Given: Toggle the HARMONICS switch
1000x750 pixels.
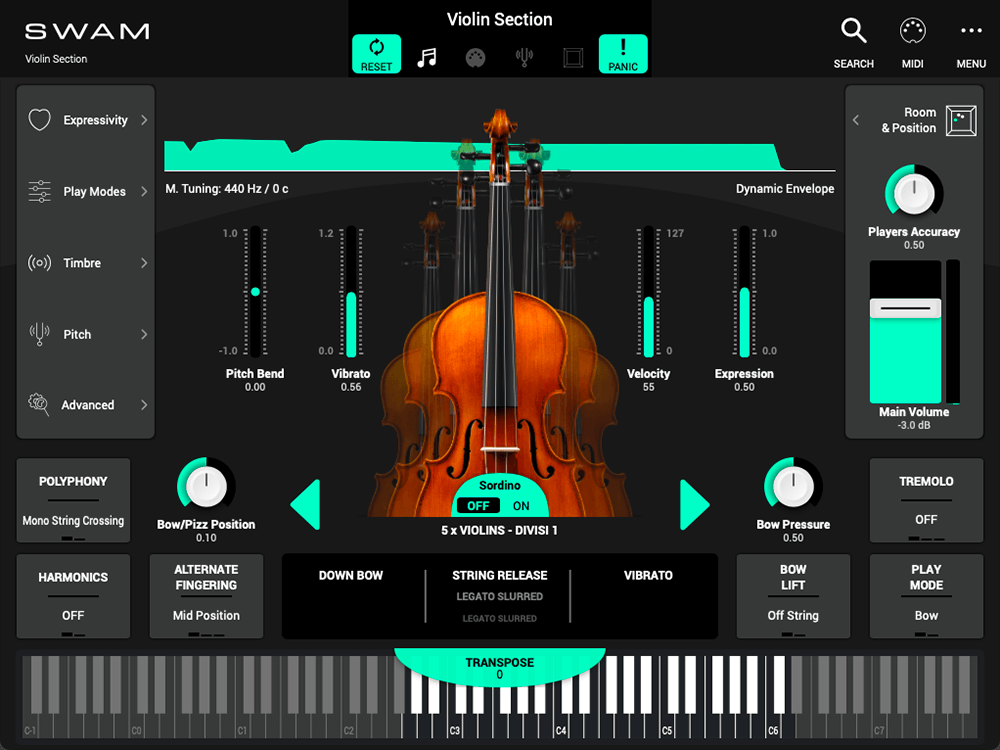Looking at the screenshot, I should (73, 596).
